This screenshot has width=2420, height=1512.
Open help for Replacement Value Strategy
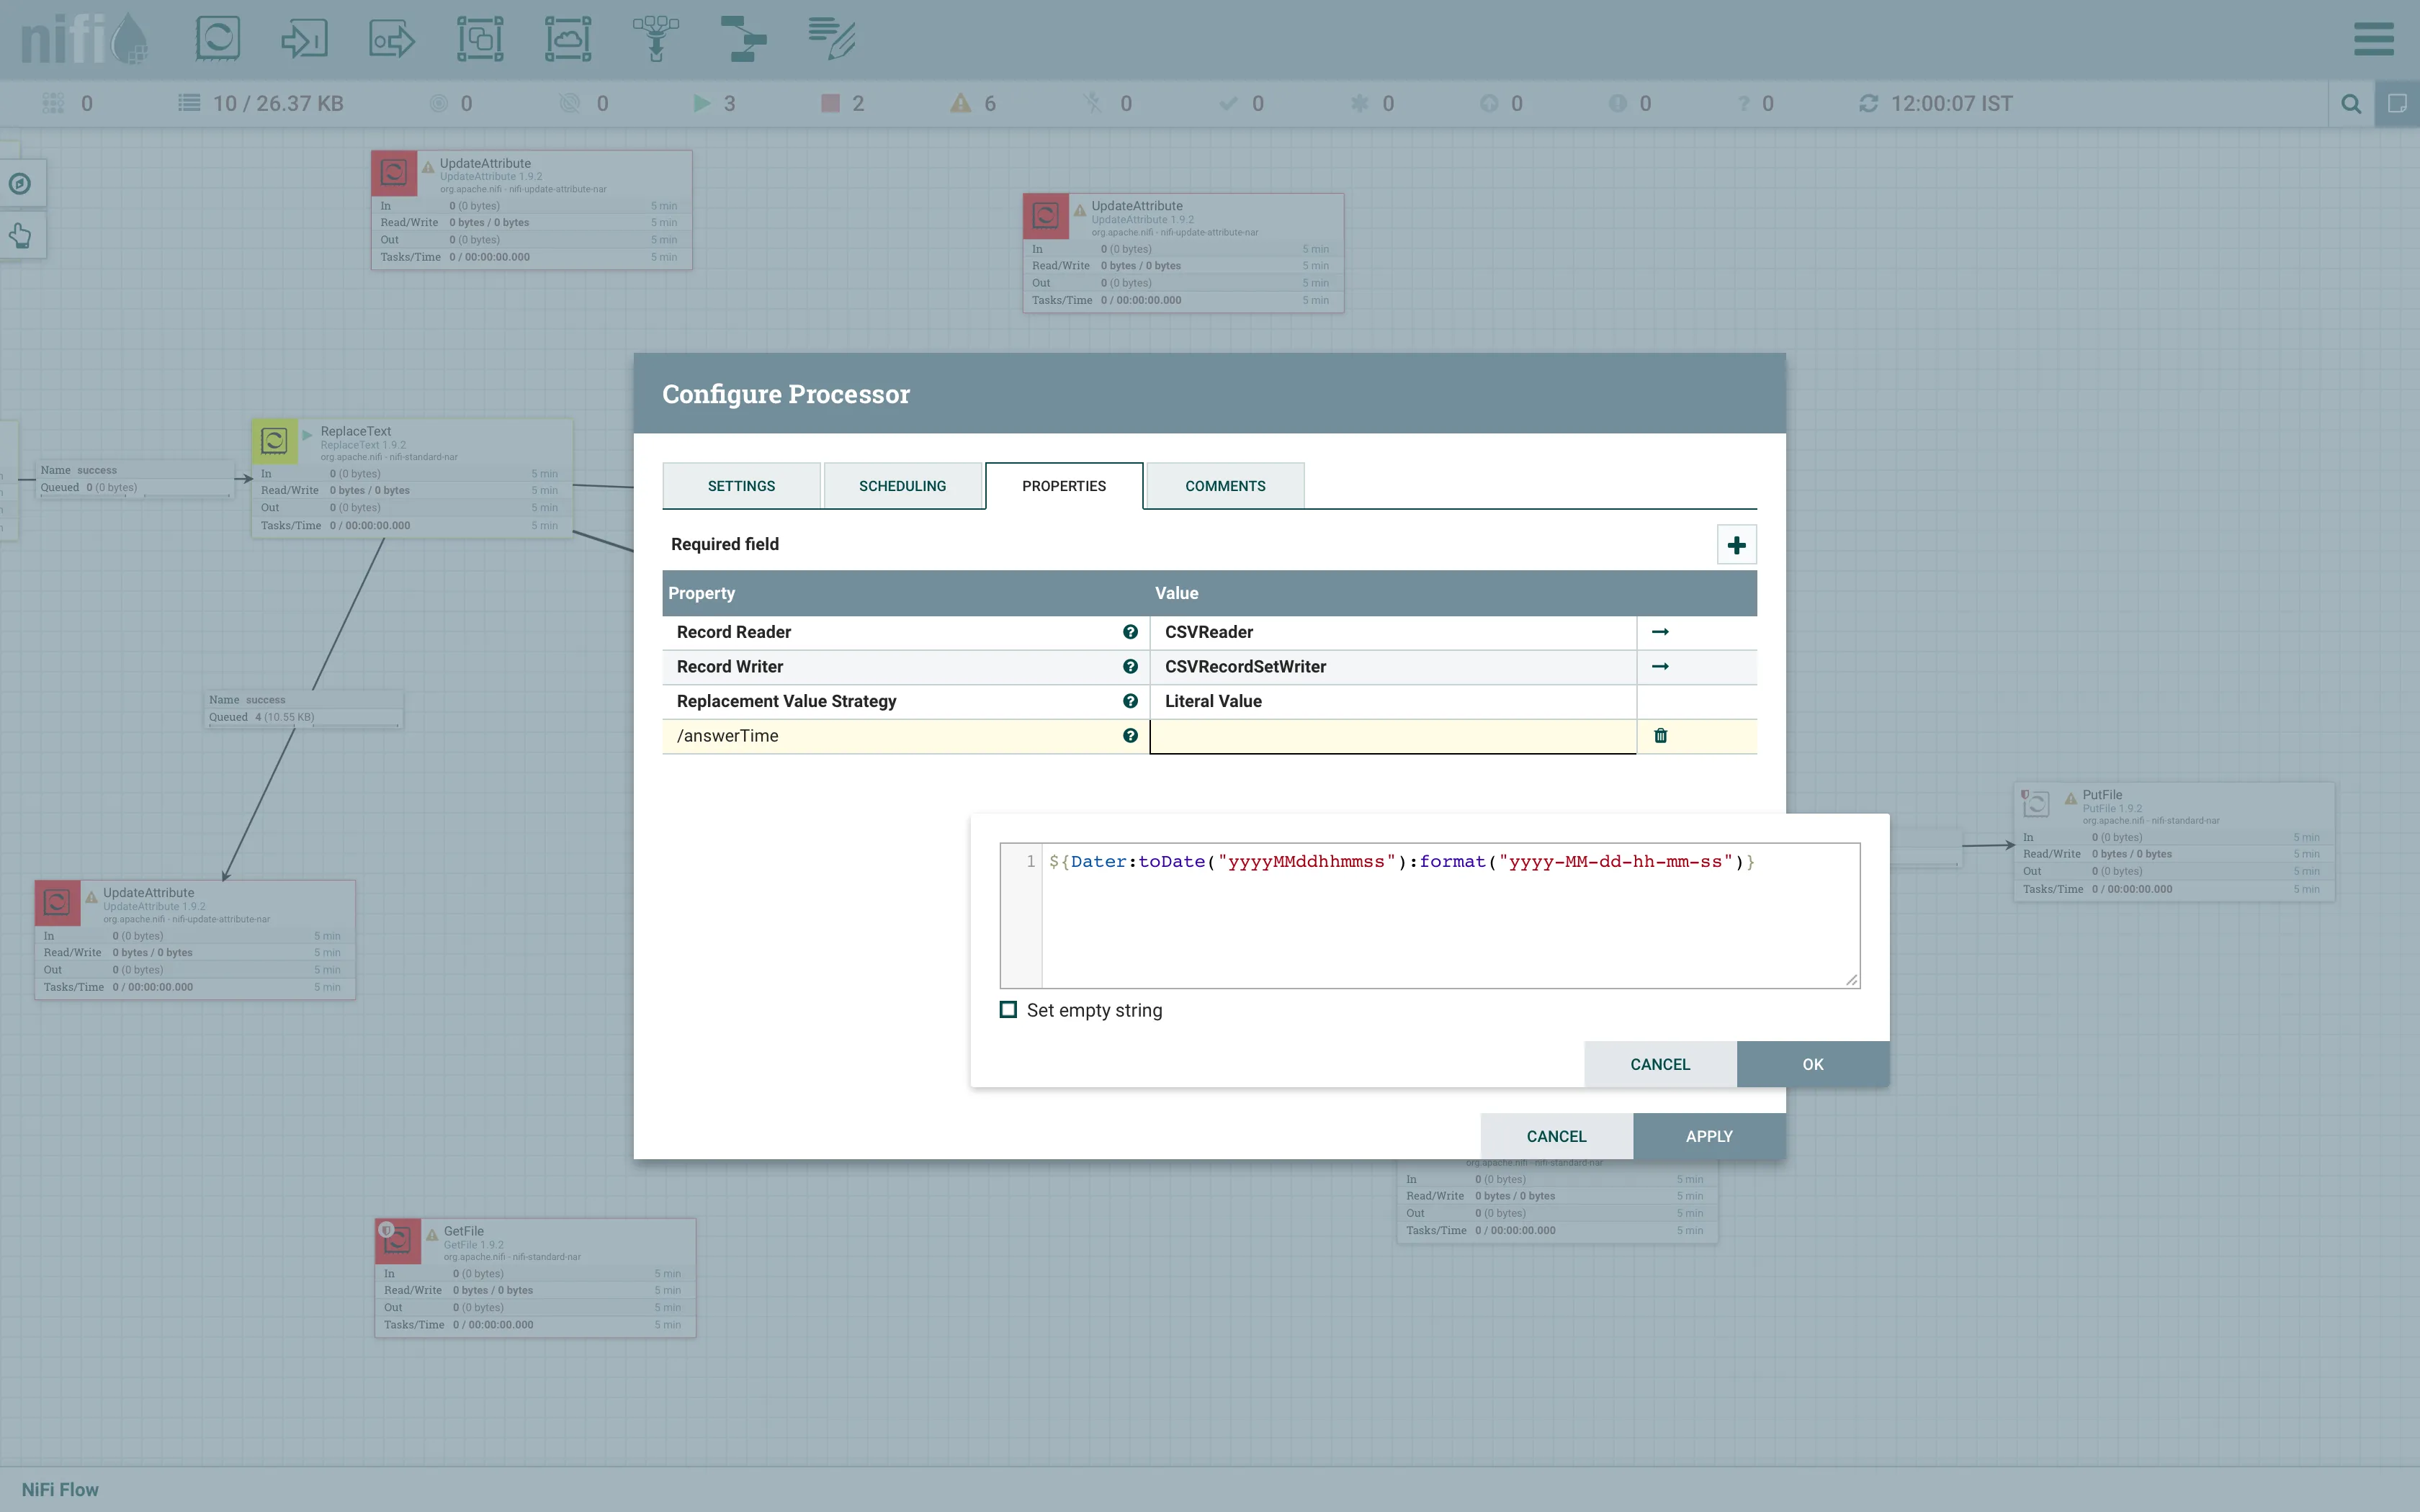point(1130,701)
